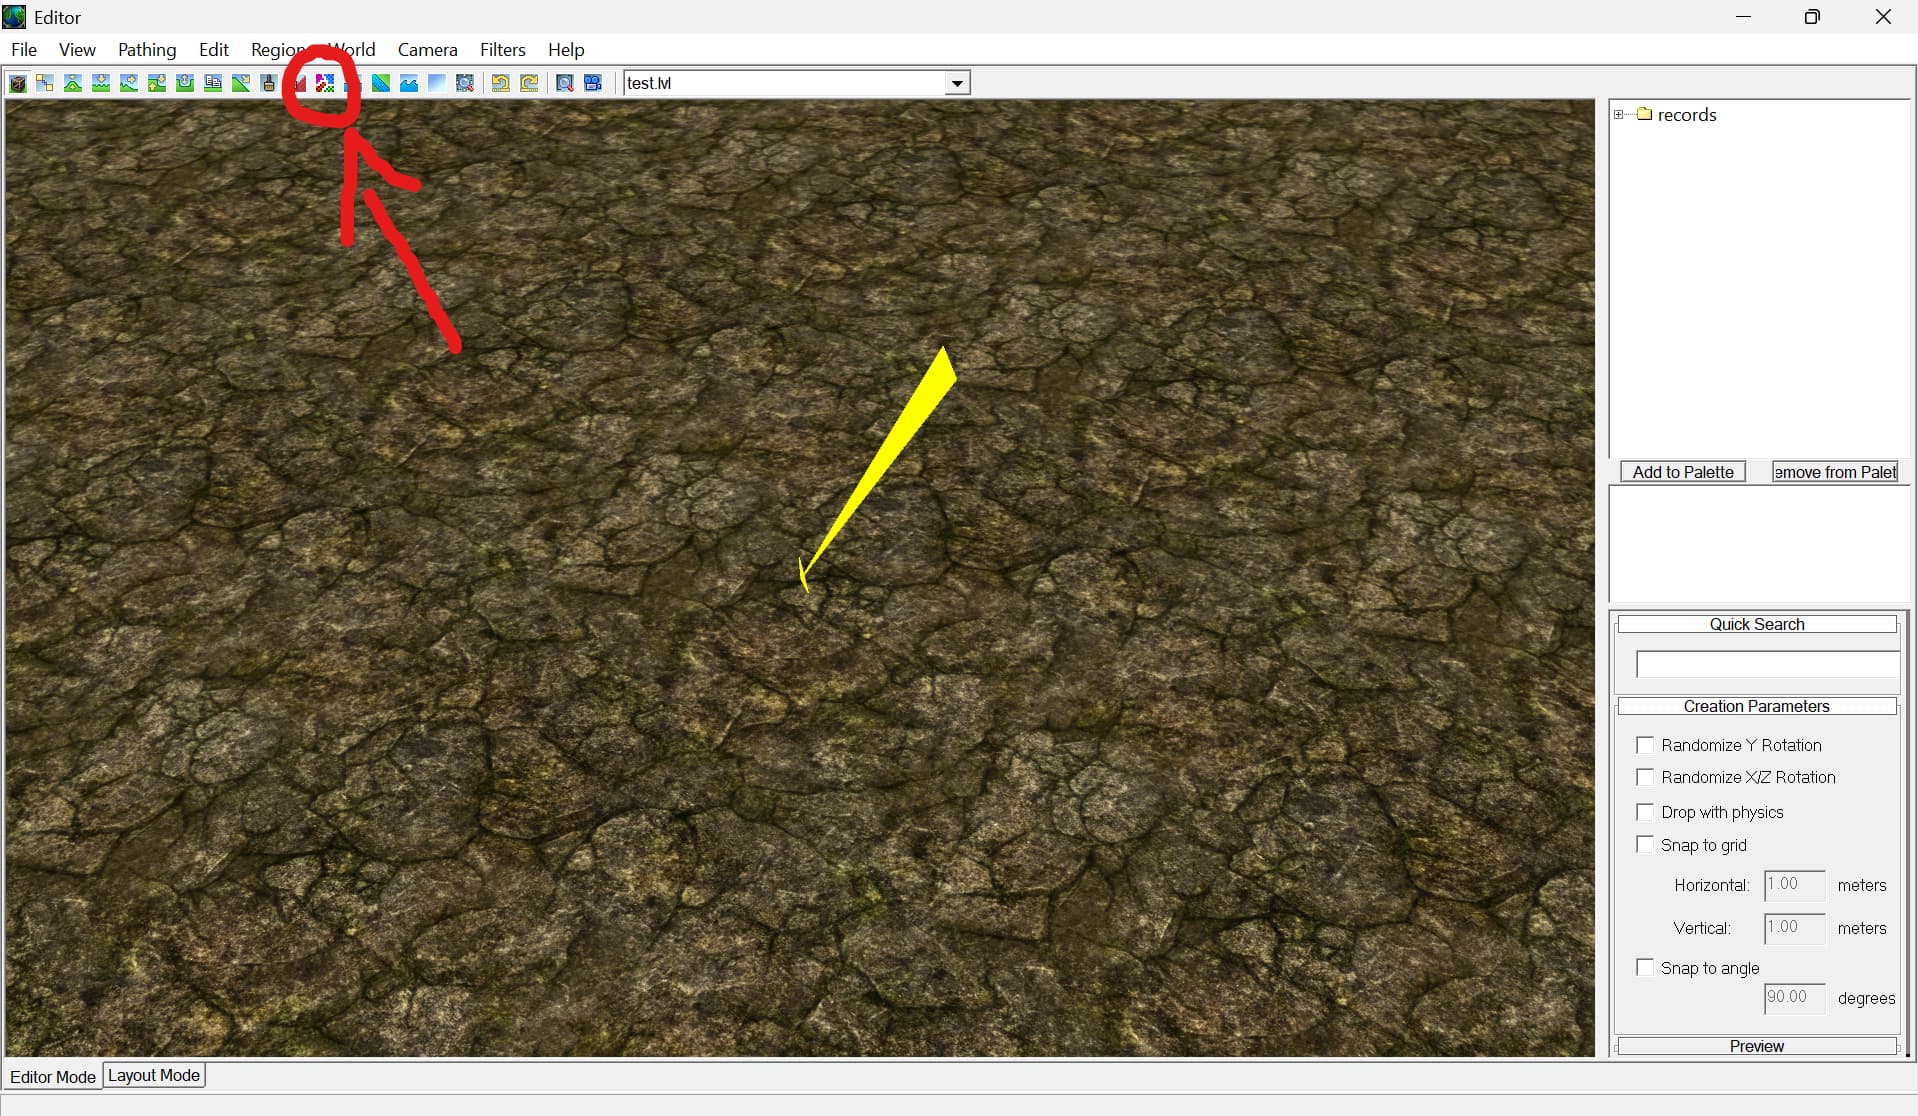This screenshot has height=1116, width=1918.
Task: Click the magnifier search toolbar icon
Action: (x=565, y=83)
